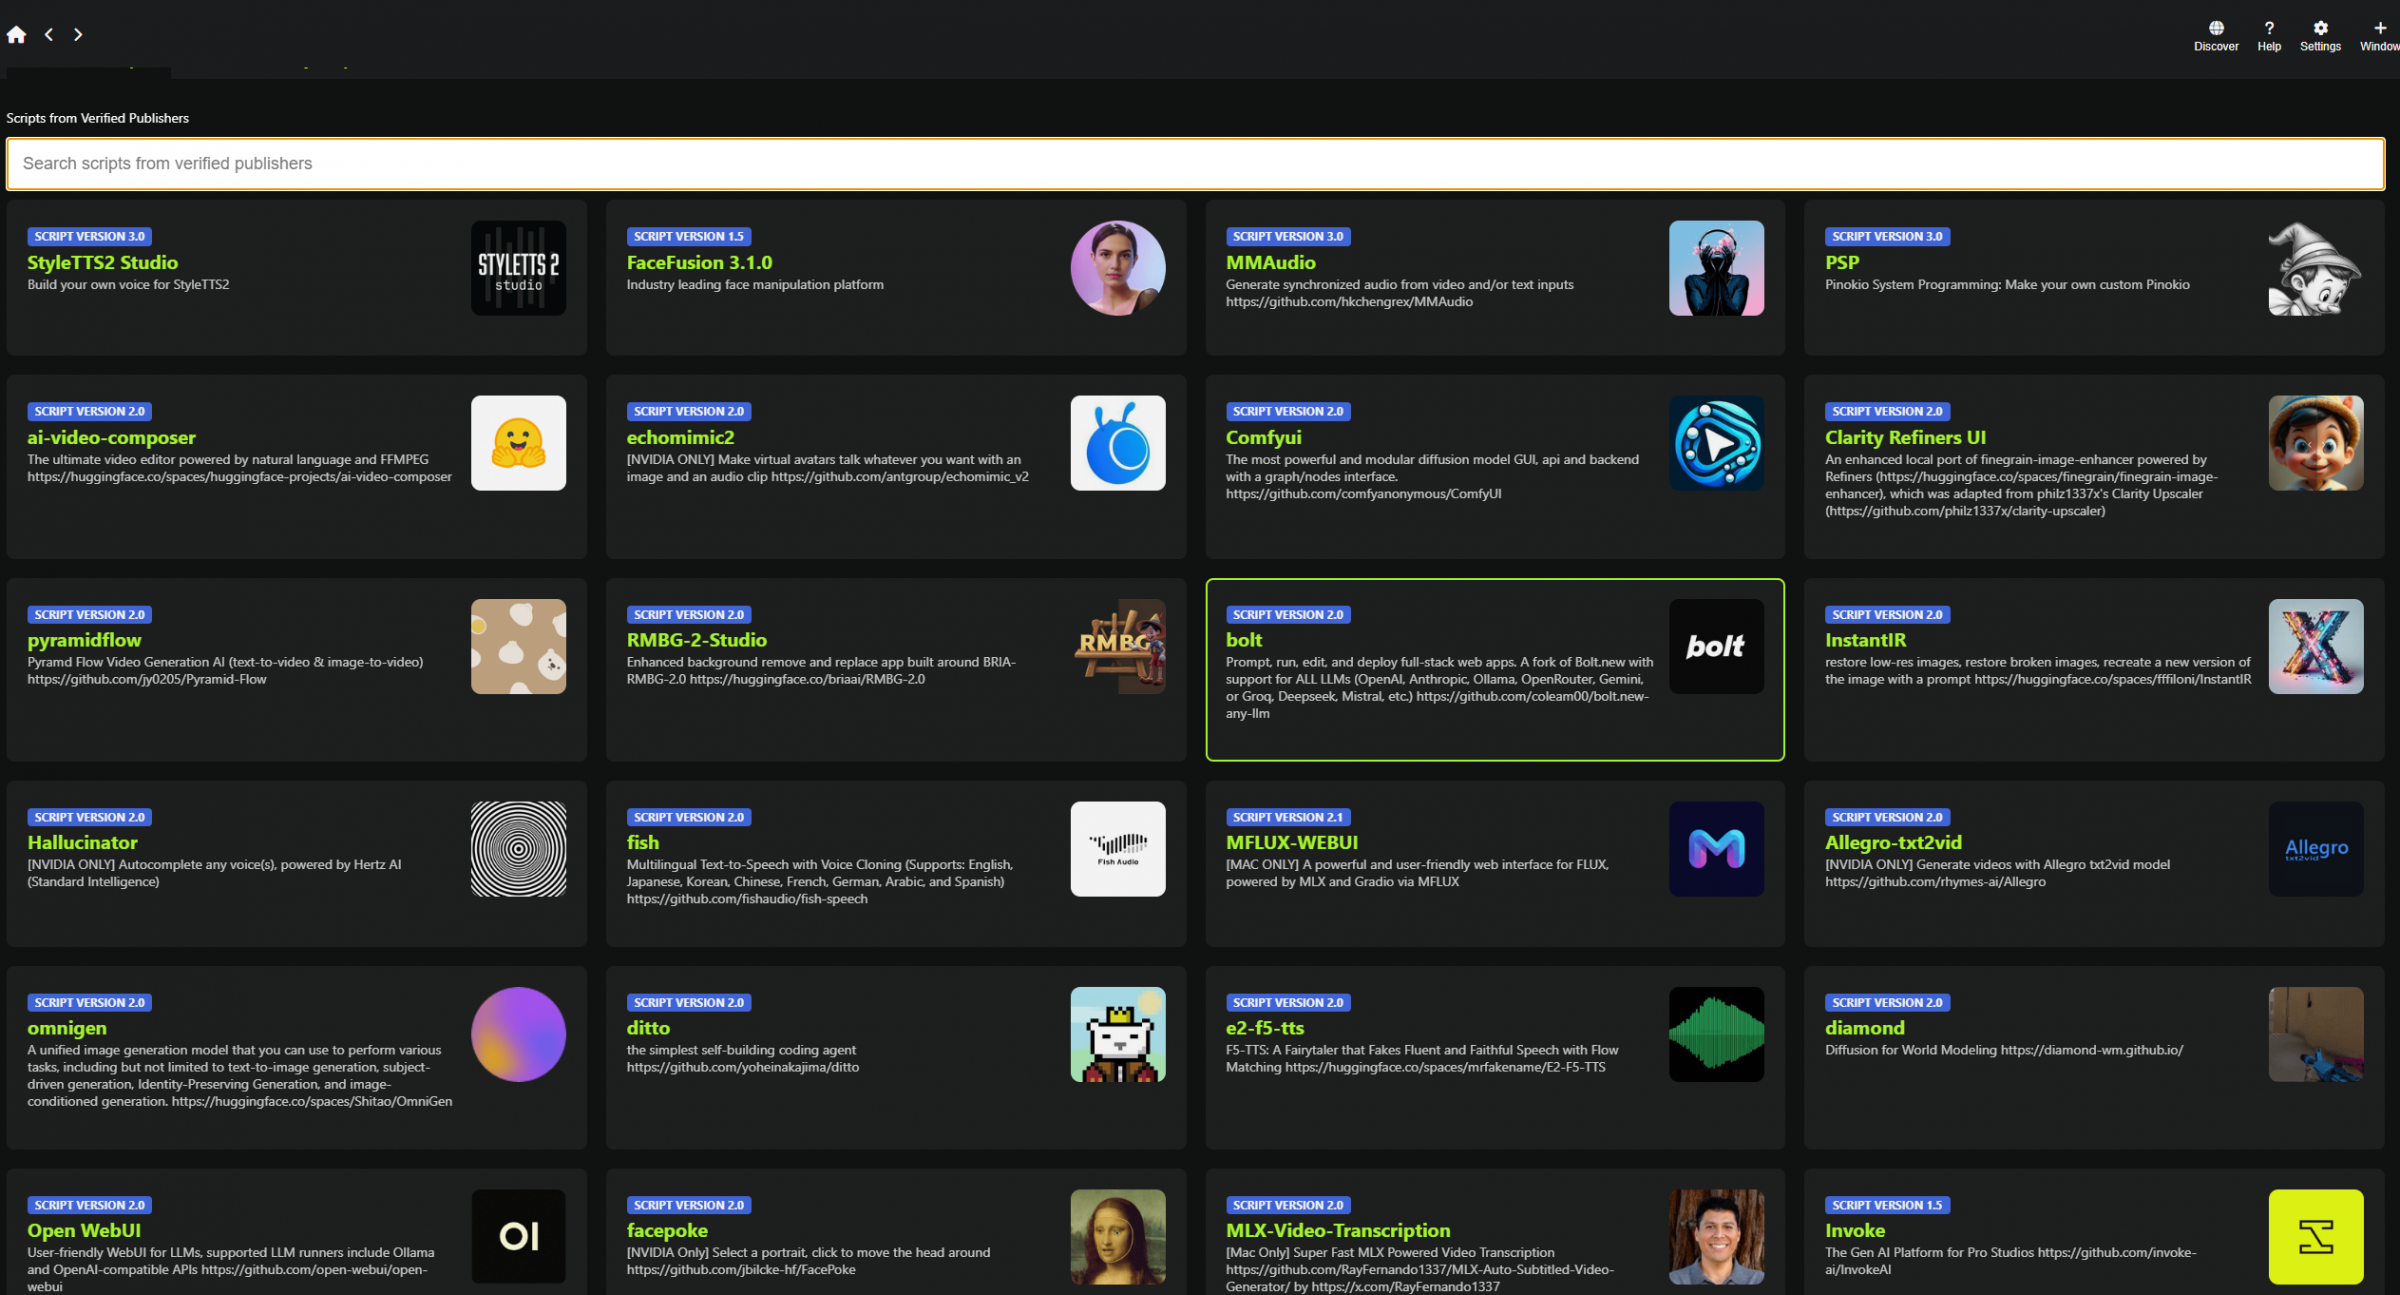This screenshot has width=2400, height=1295.
Task: Click echomimic2 blue ant logo
Action: point(1118,443)
